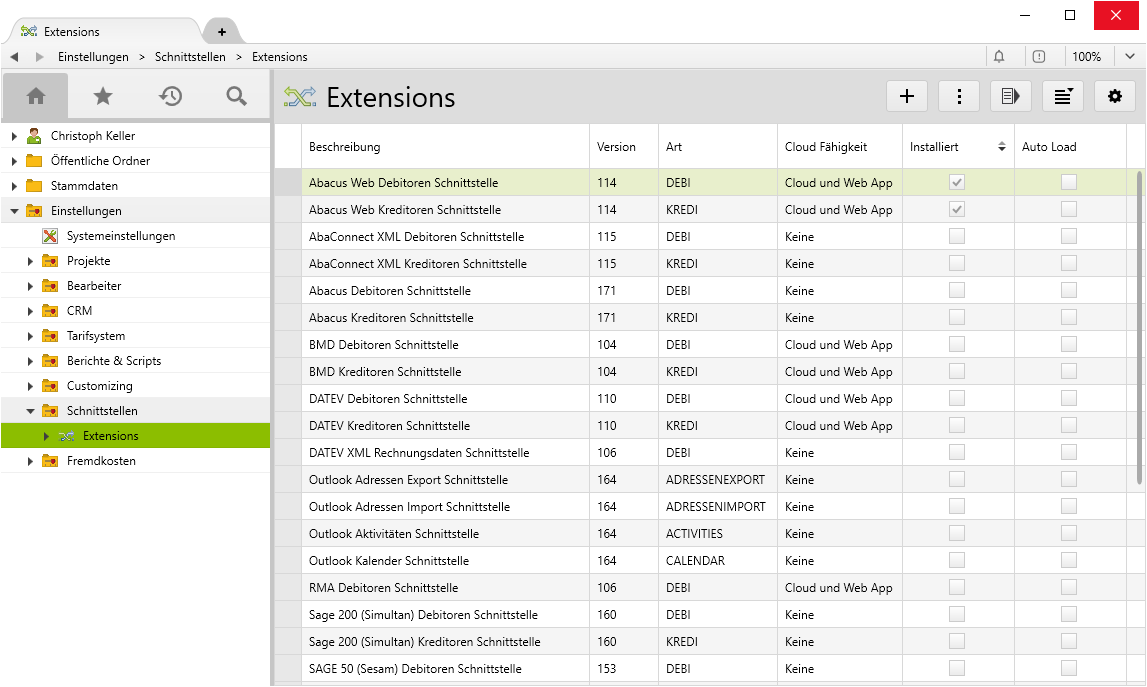Open the search magnifier tab
Viewport: 1147px width, 687px height.
tap(236, 96)
